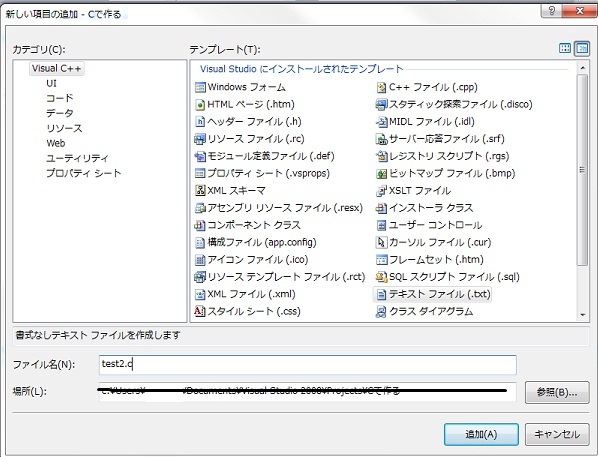Select the Visual C++ category node
The image size is (598, 457).
(x=56, y=68)
